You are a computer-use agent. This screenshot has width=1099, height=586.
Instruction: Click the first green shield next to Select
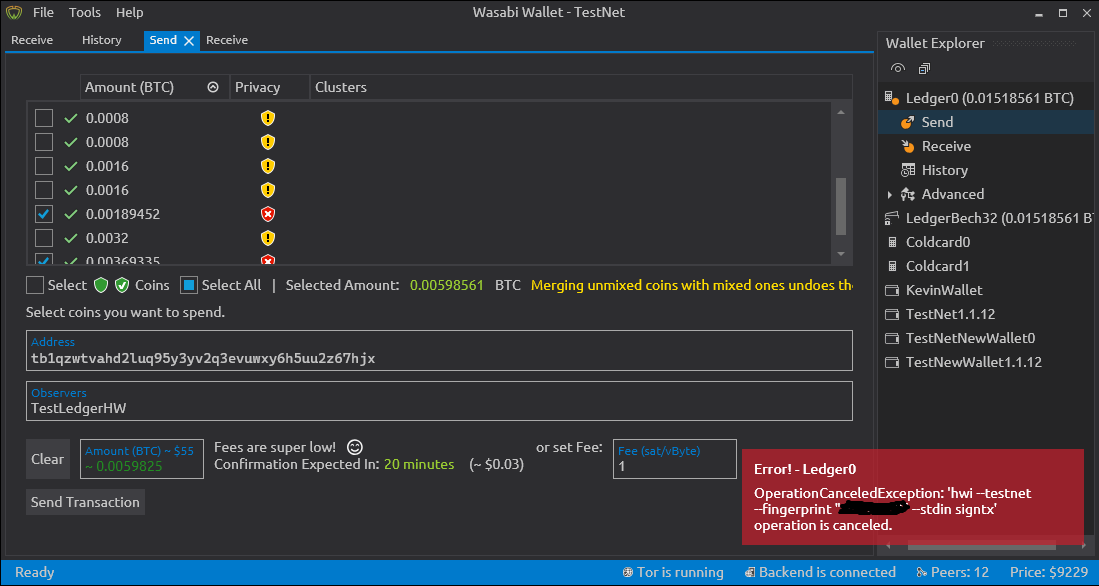(x=102, y=285)
